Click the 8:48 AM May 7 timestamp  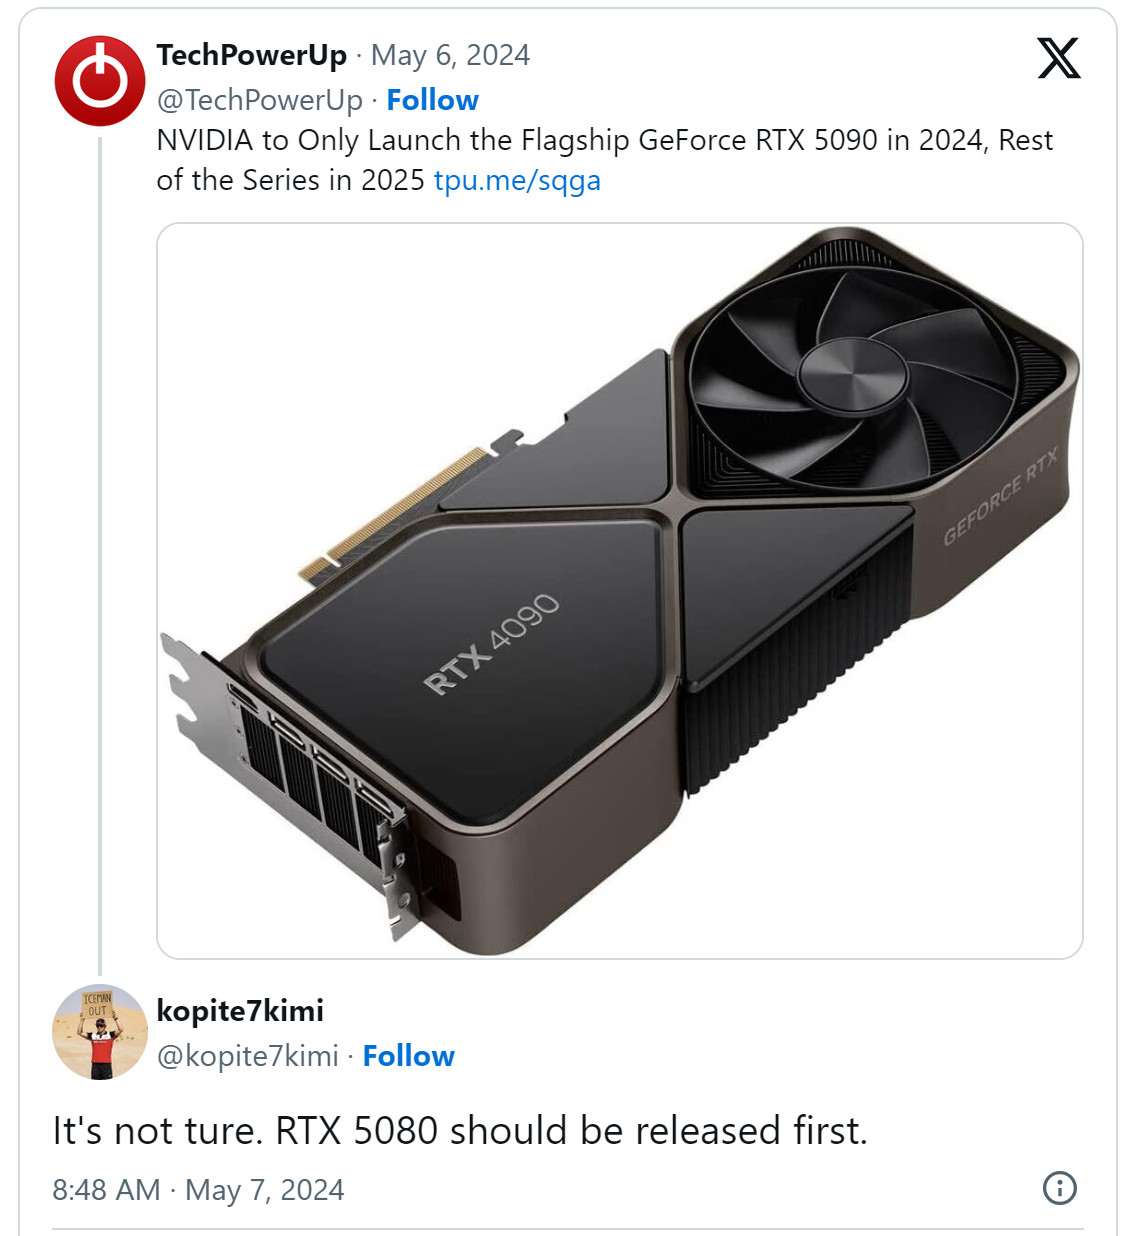tap(198, 1190)
